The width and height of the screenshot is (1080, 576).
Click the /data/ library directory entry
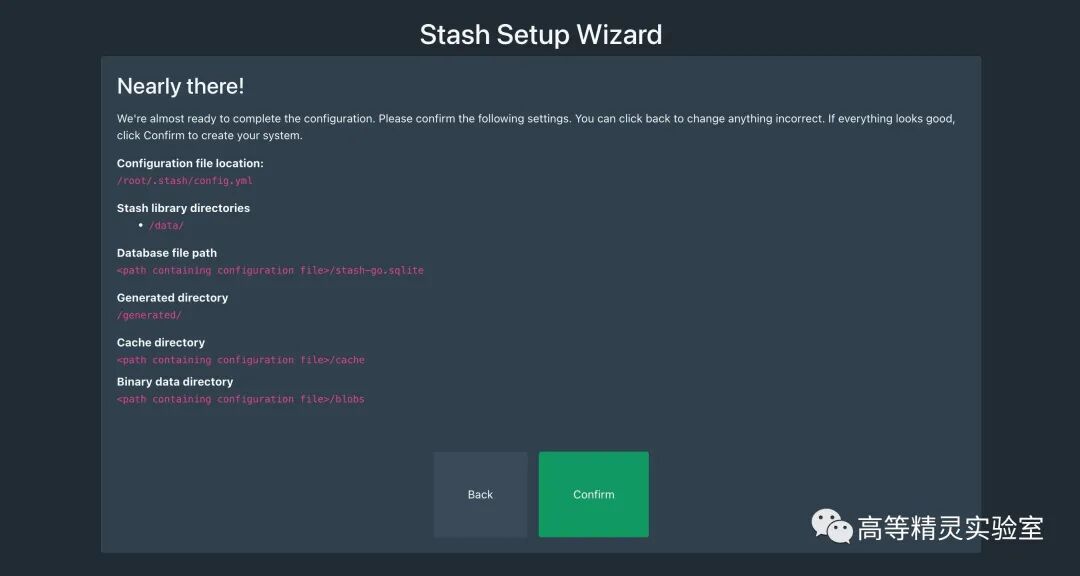point(166,225)
